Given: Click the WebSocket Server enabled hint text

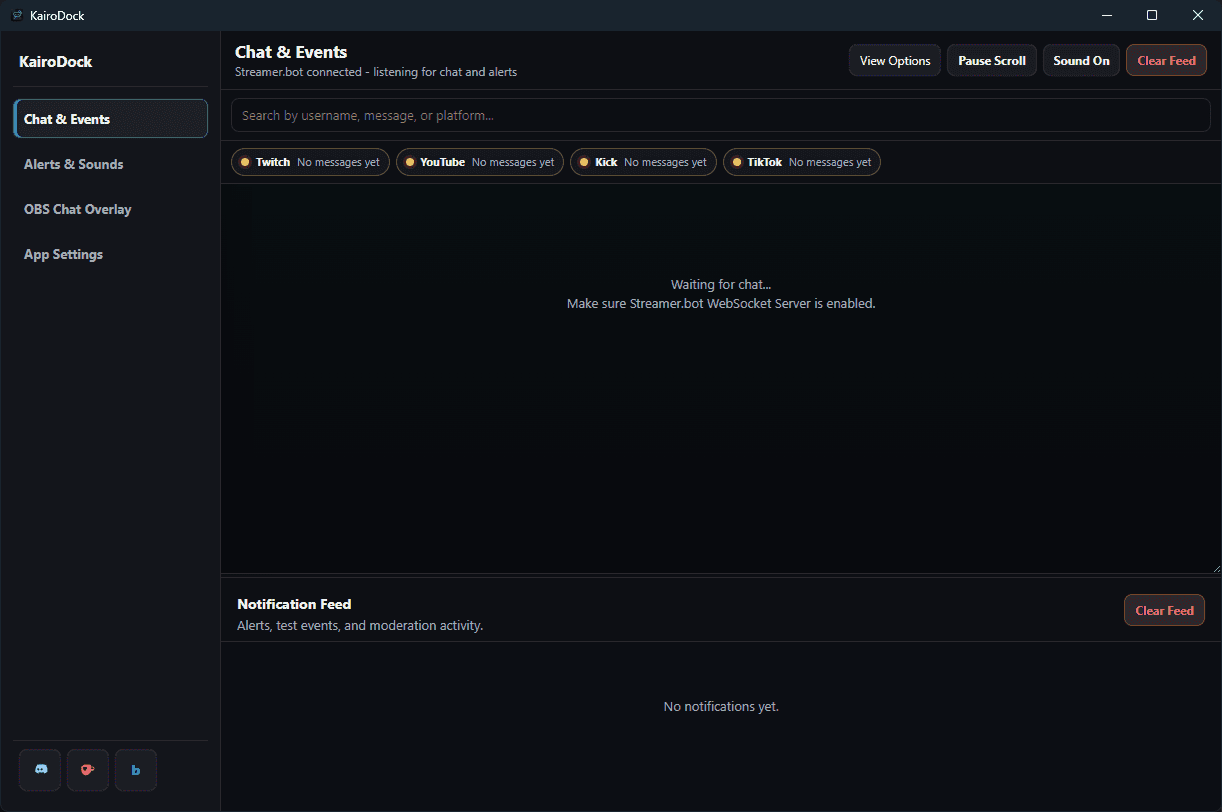Looking at the screenshot, I should 721,303.
